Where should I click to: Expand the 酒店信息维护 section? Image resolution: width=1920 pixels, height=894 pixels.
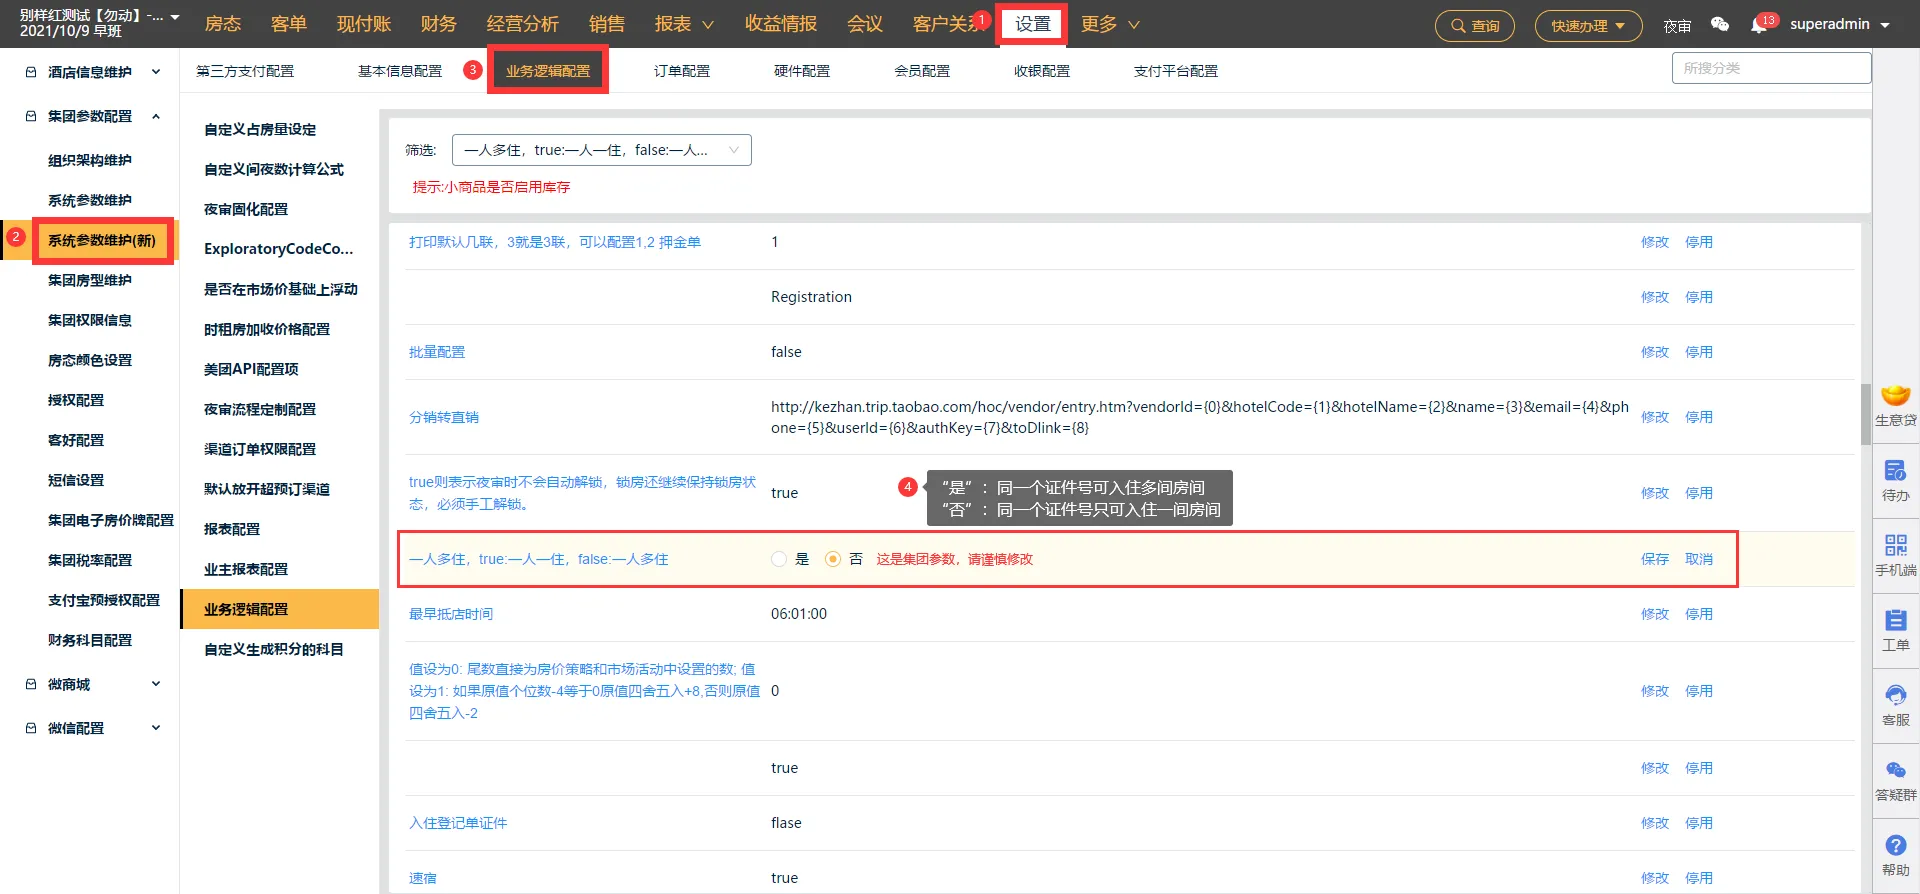tap(92, 72)
